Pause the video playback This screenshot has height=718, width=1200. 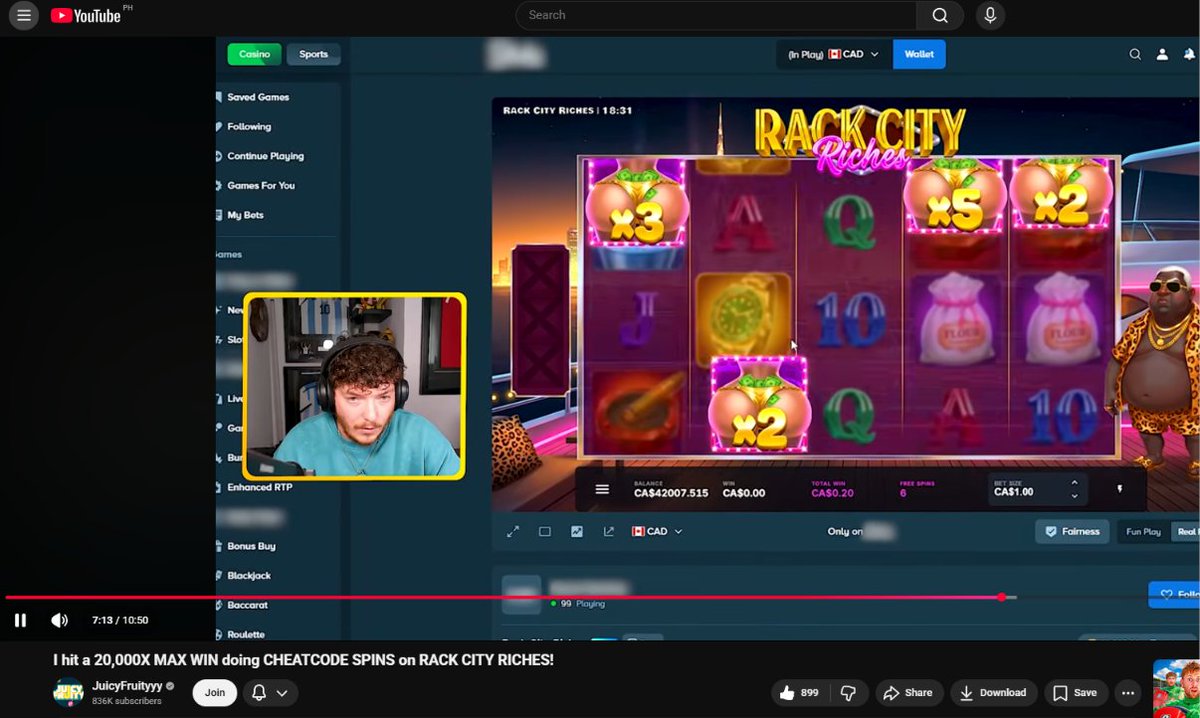coord(20,620)
